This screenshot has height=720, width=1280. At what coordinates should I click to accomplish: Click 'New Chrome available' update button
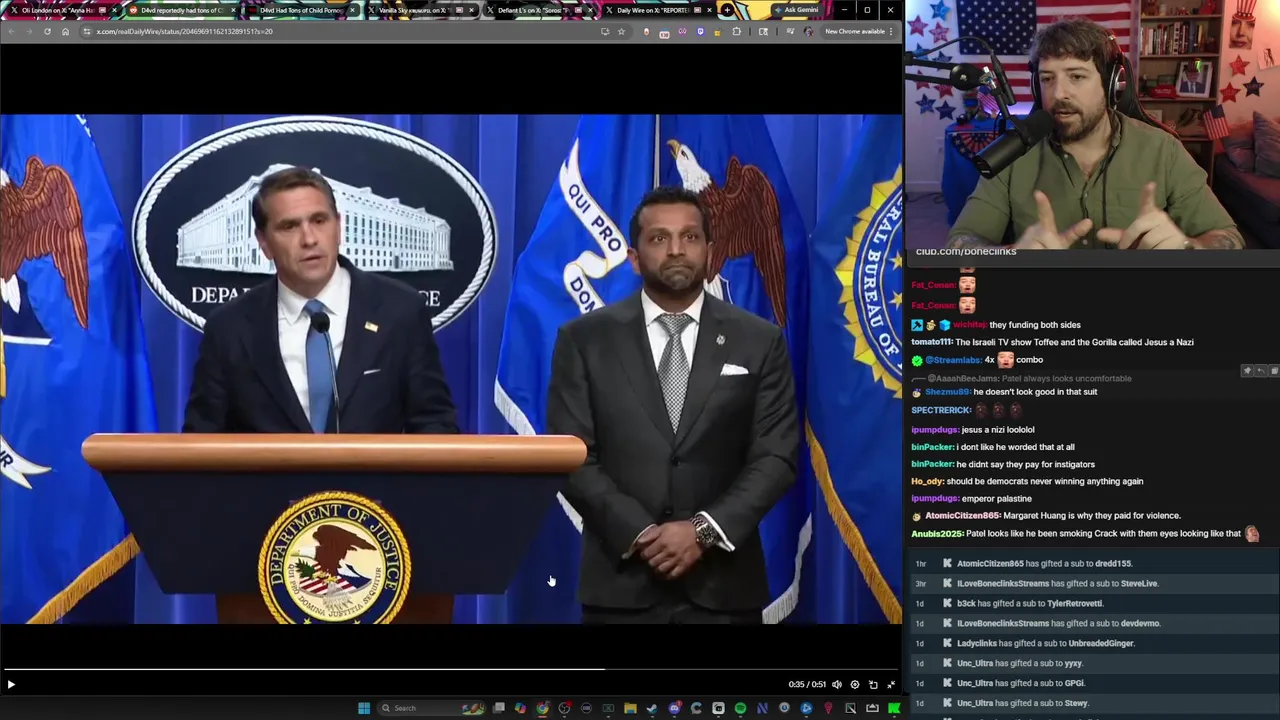(x=858, y=31)
